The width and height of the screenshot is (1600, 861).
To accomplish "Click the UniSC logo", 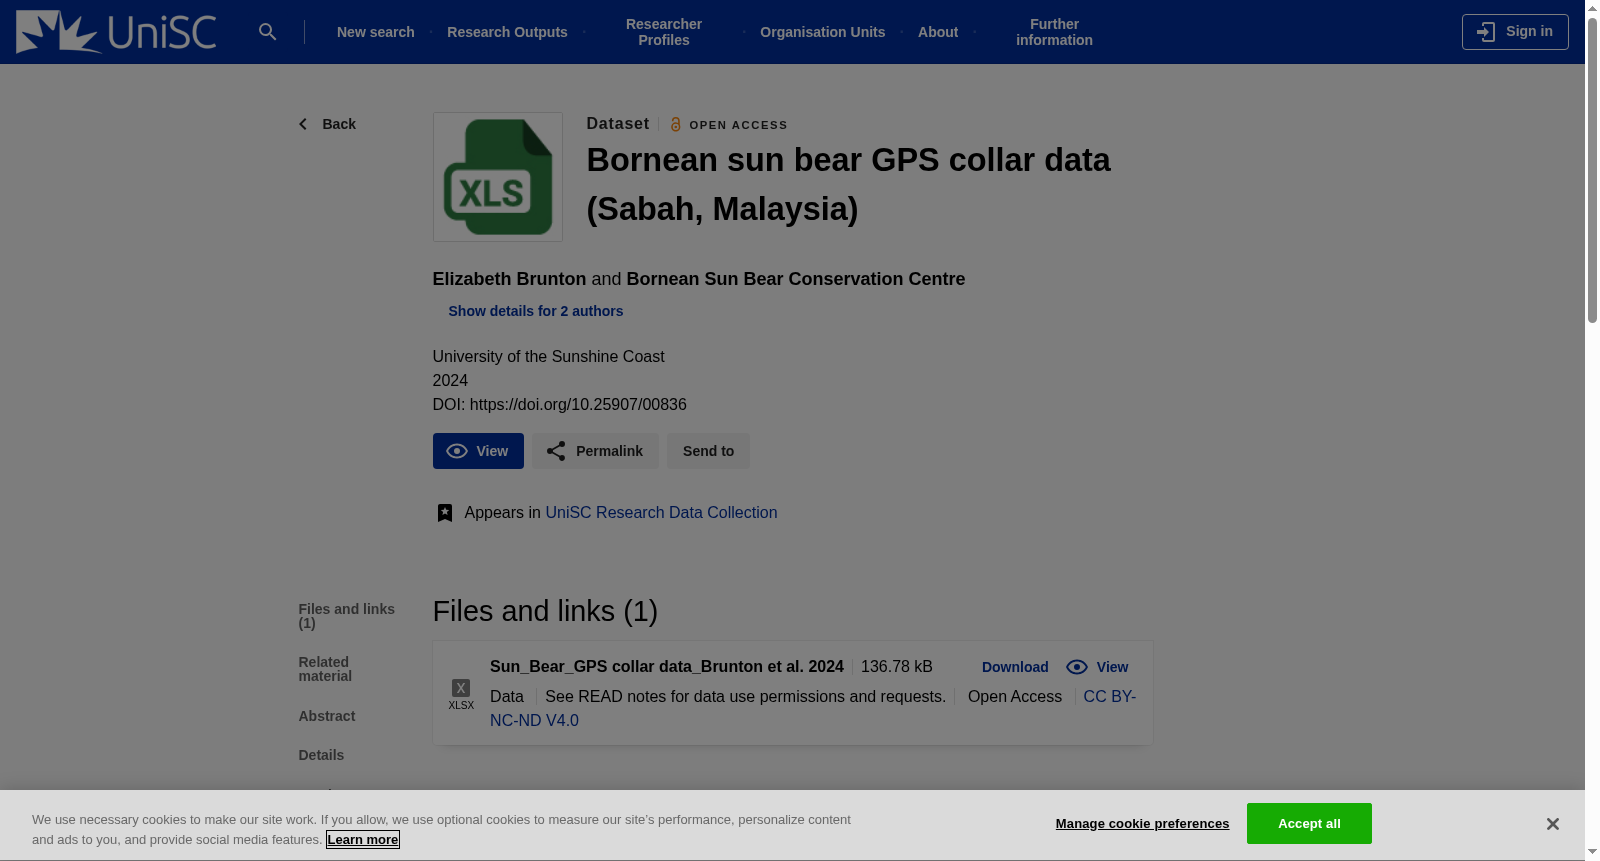I will (116, 32).
